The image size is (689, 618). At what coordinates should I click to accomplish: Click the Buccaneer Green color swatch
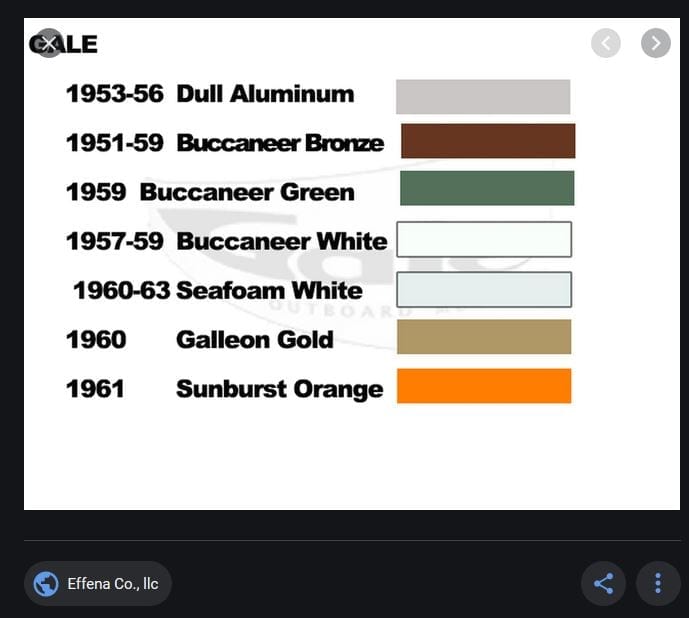tap(487, 188)
